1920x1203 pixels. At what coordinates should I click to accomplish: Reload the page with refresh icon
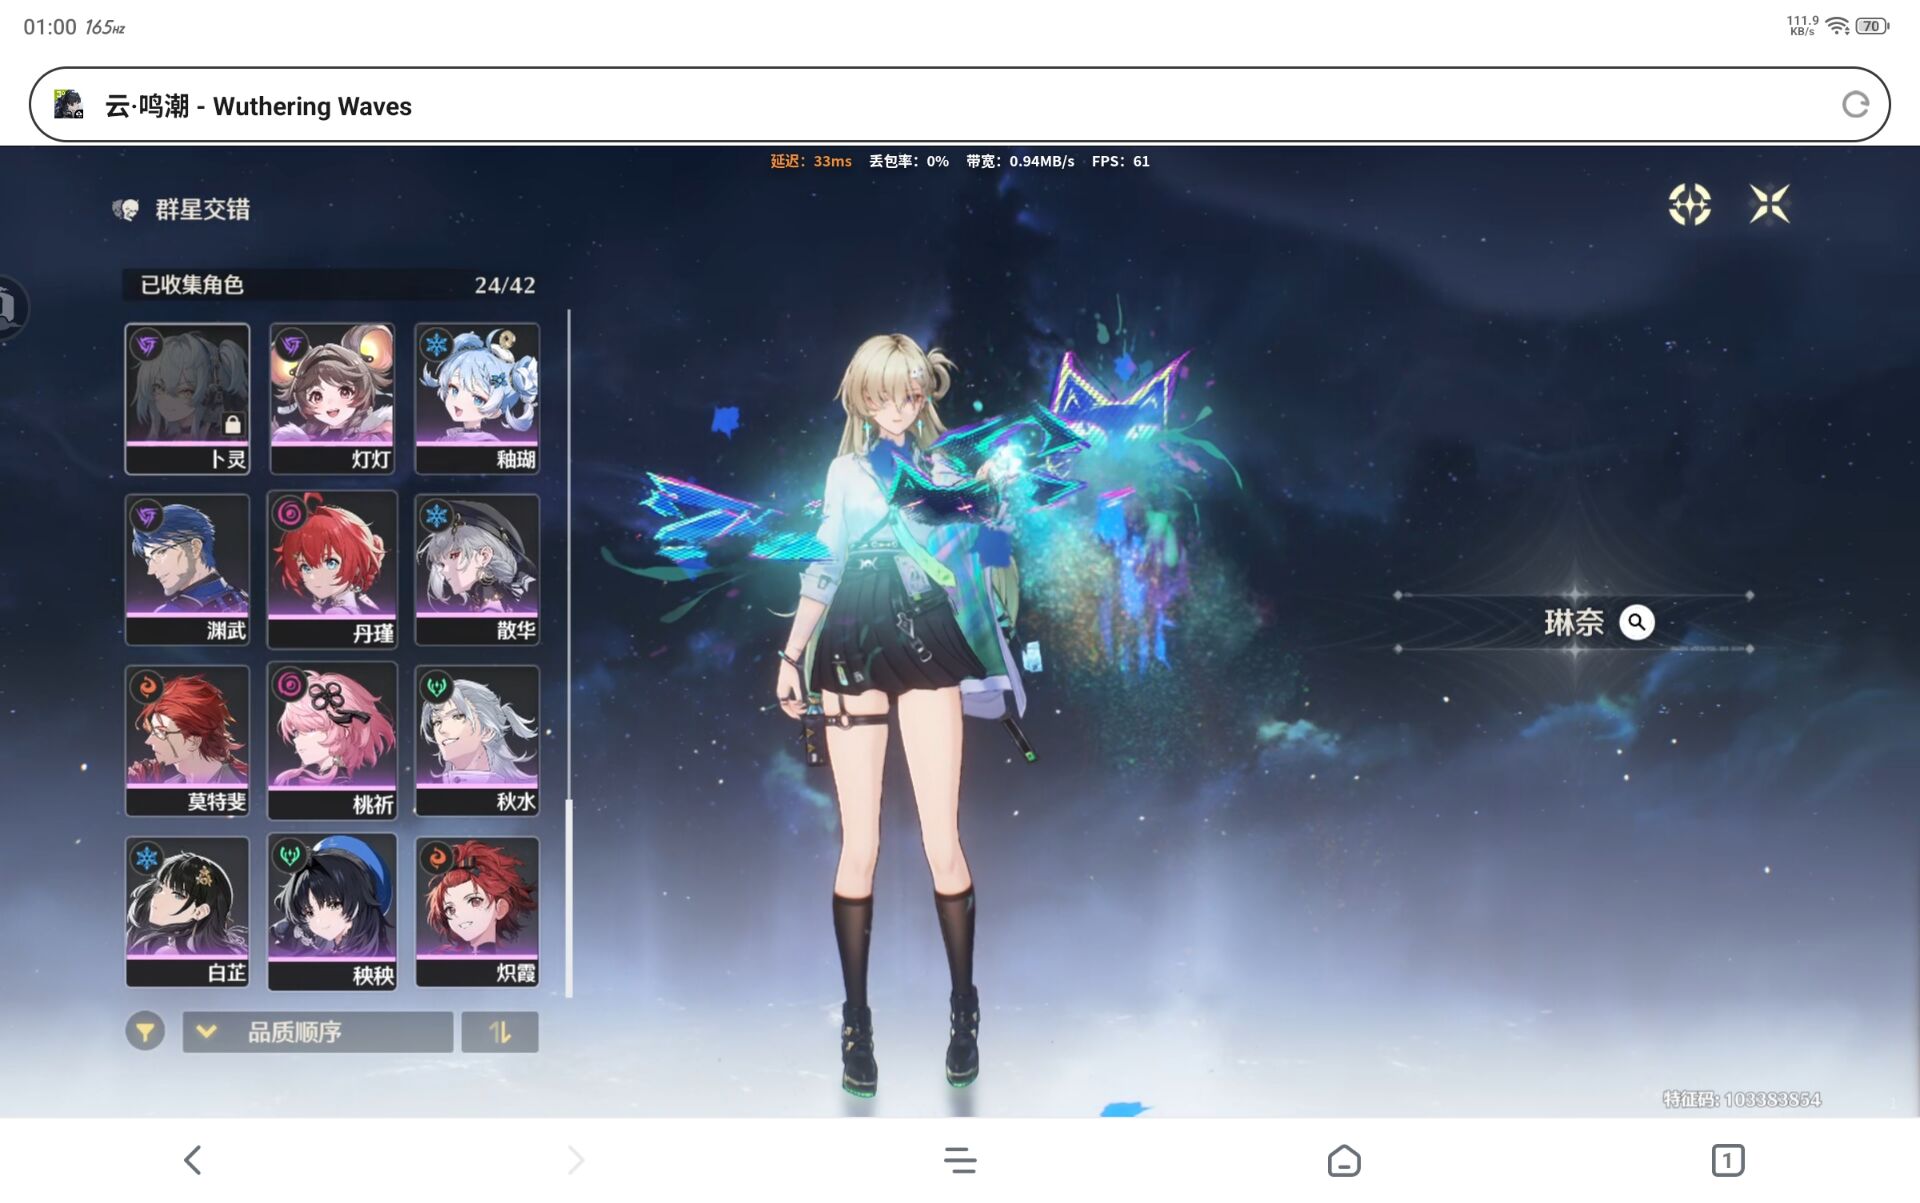[x=1855, y=105]
